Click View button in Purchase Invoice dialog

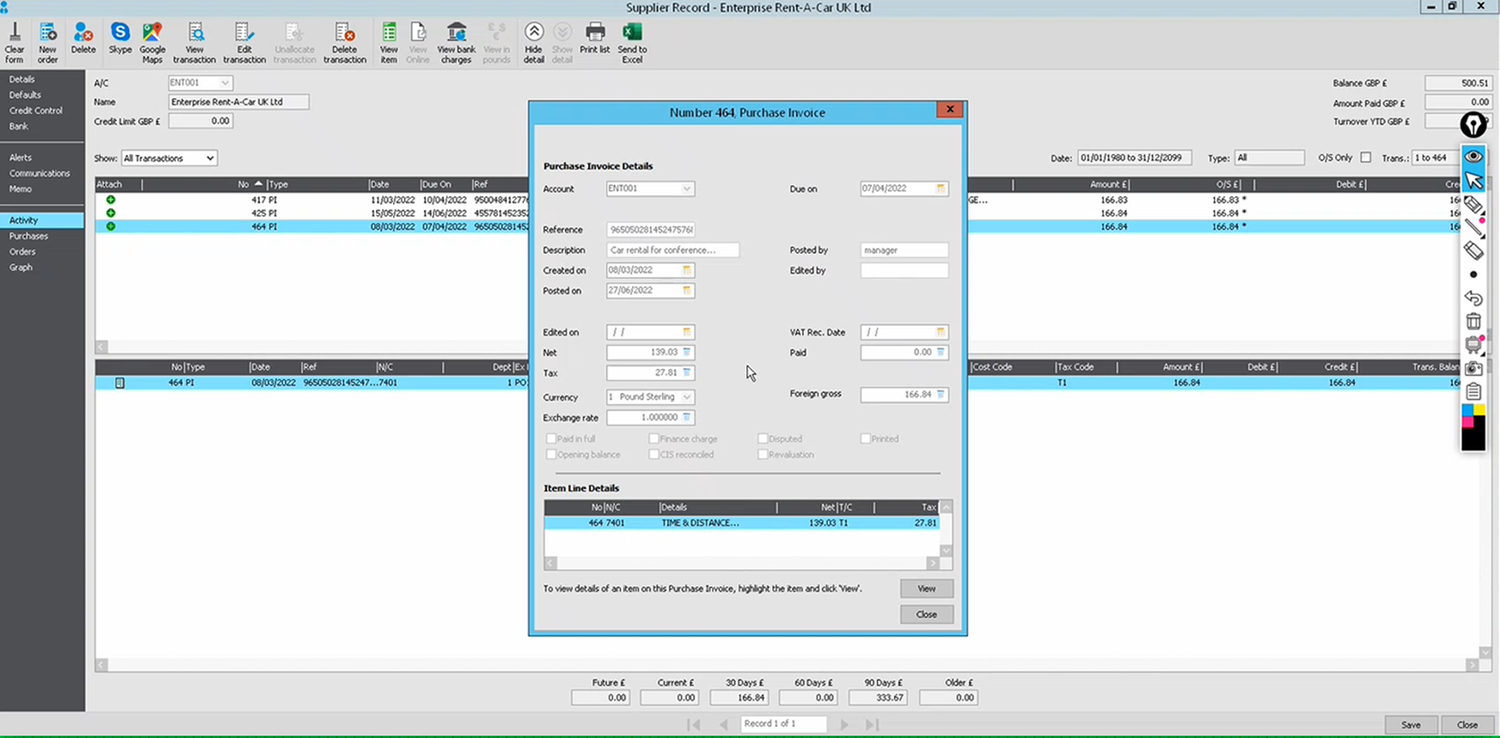click(x=926, y=588)
